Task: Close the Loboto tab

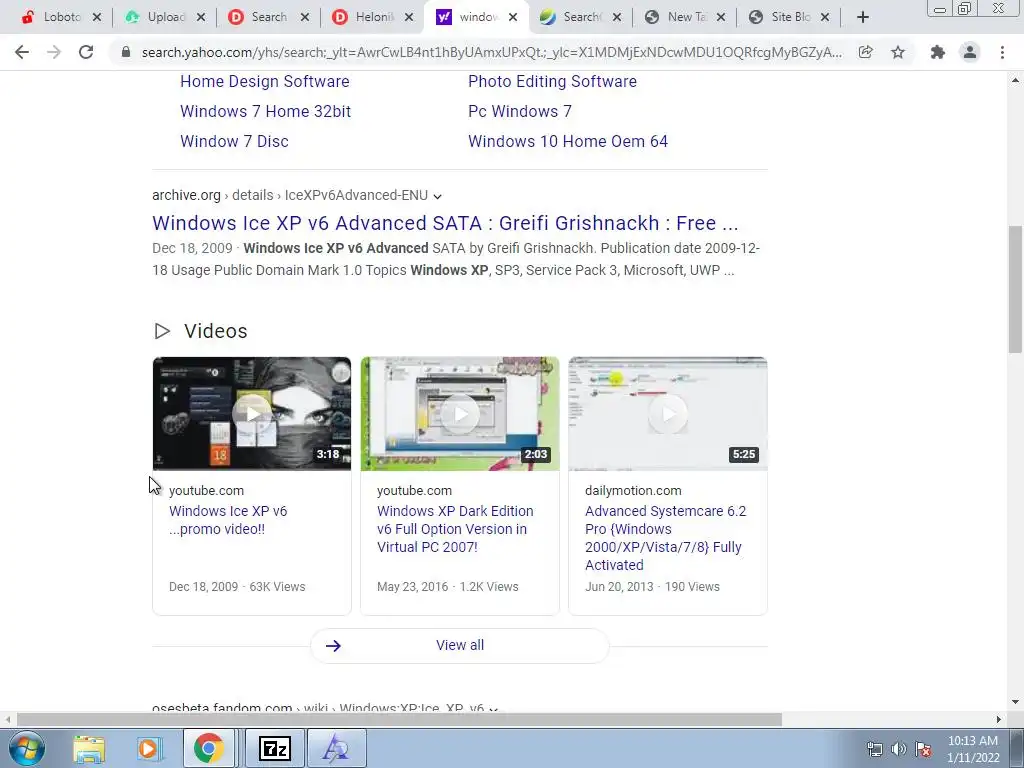Action: pos(97,18)
